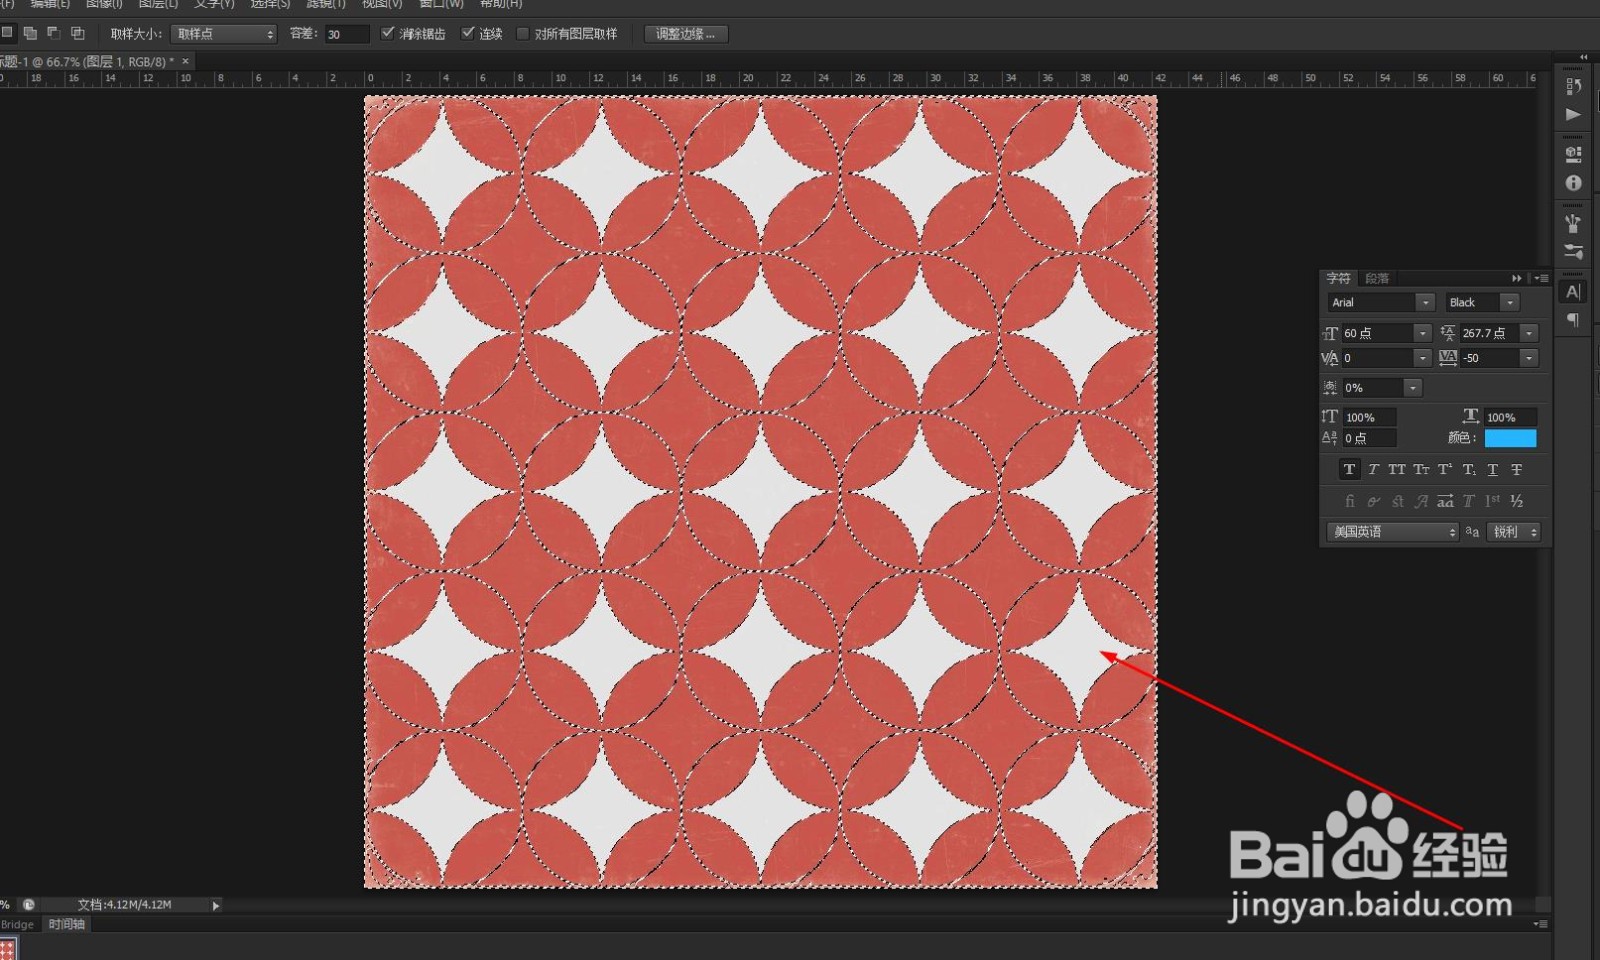Switch to the Bridge tab
The width and height of the screenshot is (1600, 960).
pos(17,924)
